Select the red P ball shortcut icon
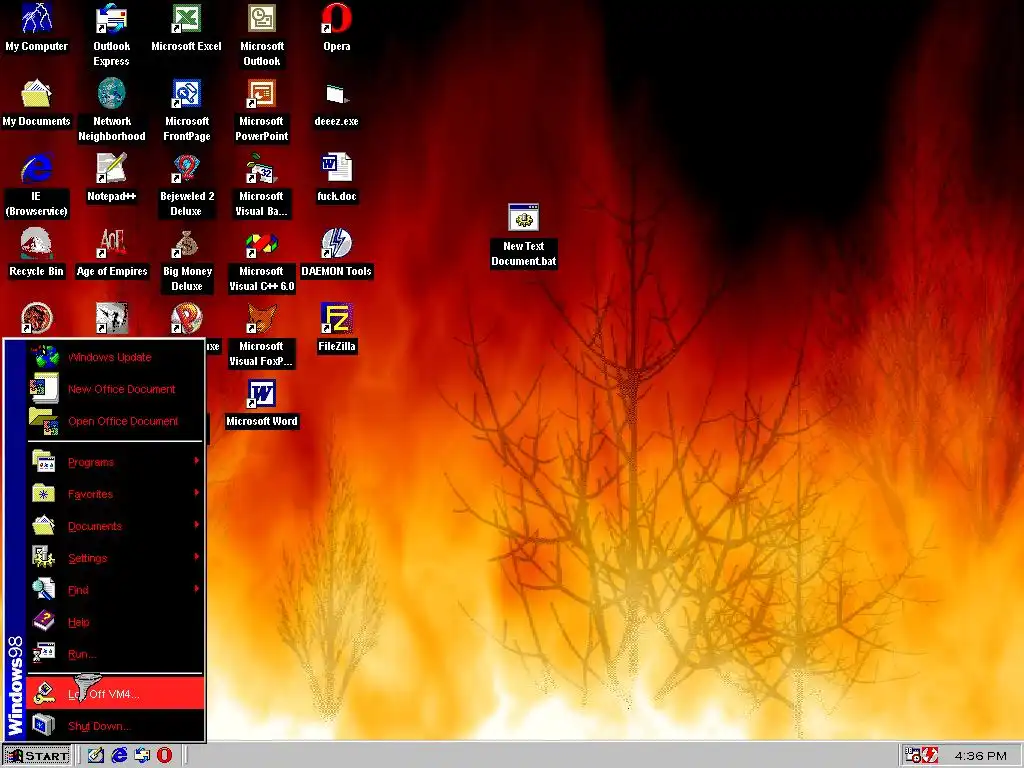The height and width of the screenshot is (768, 1024). pos(186,318)
